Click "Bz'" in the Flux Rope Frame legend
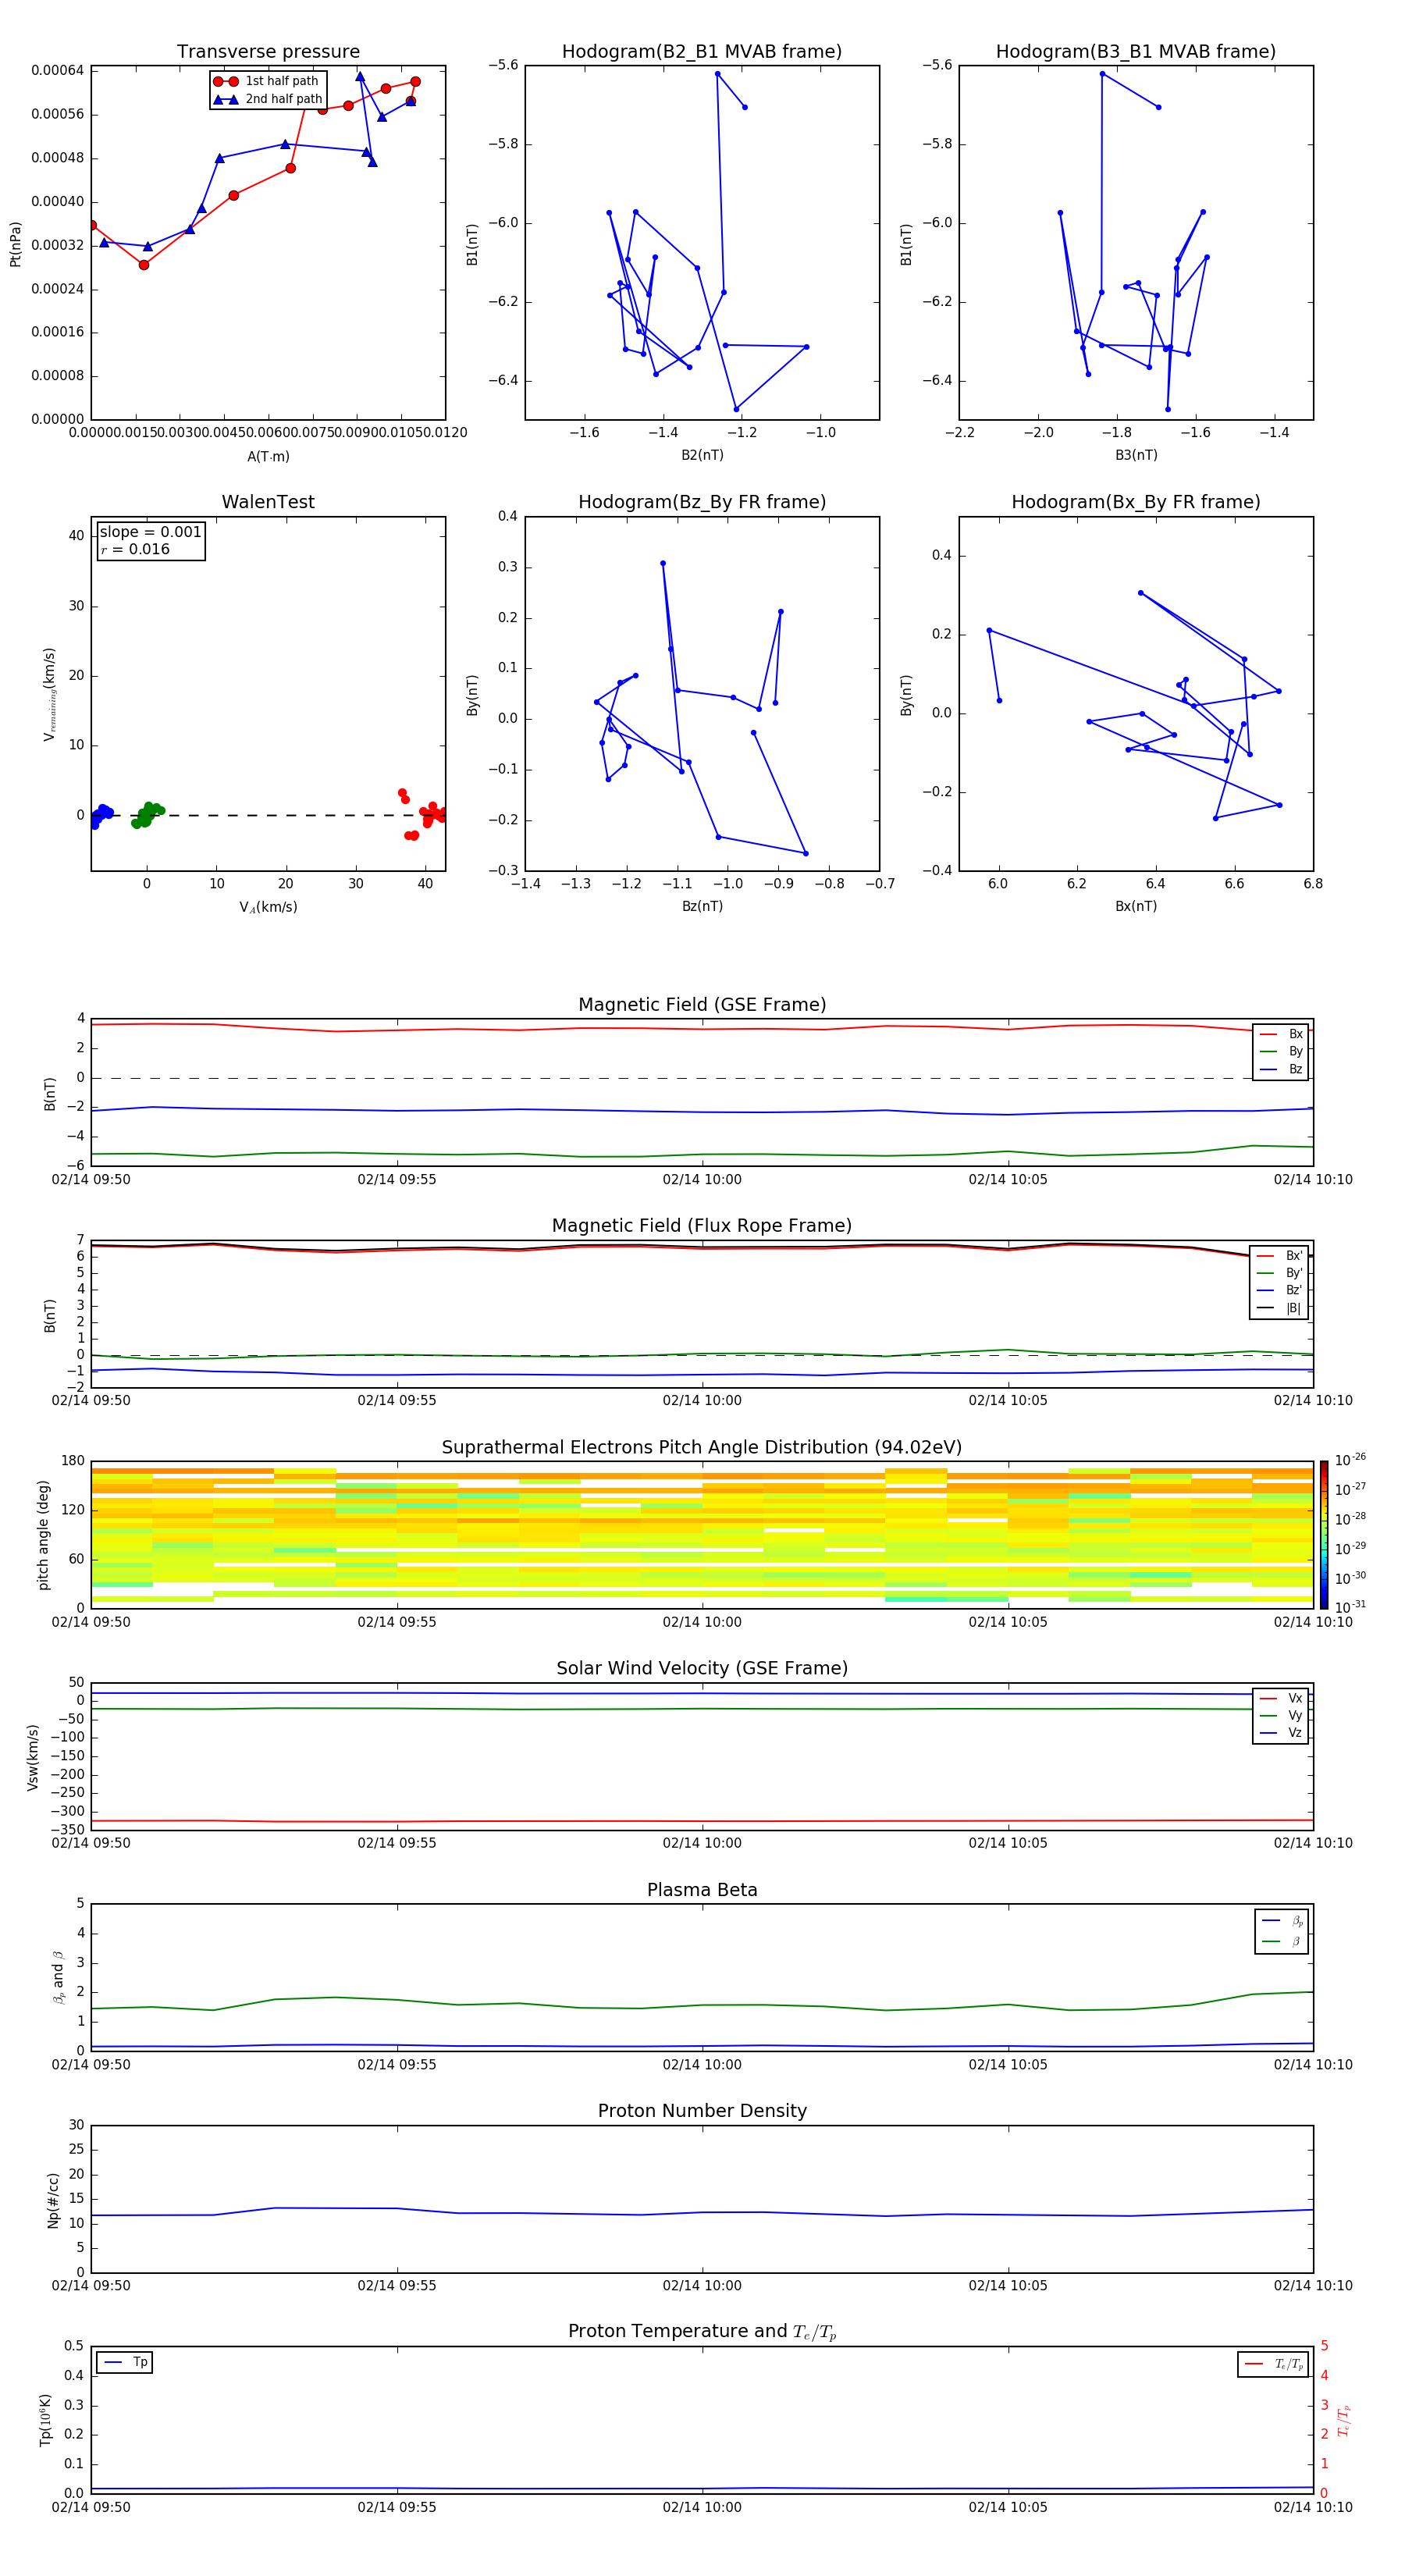 click(x=1294, y=1291)
